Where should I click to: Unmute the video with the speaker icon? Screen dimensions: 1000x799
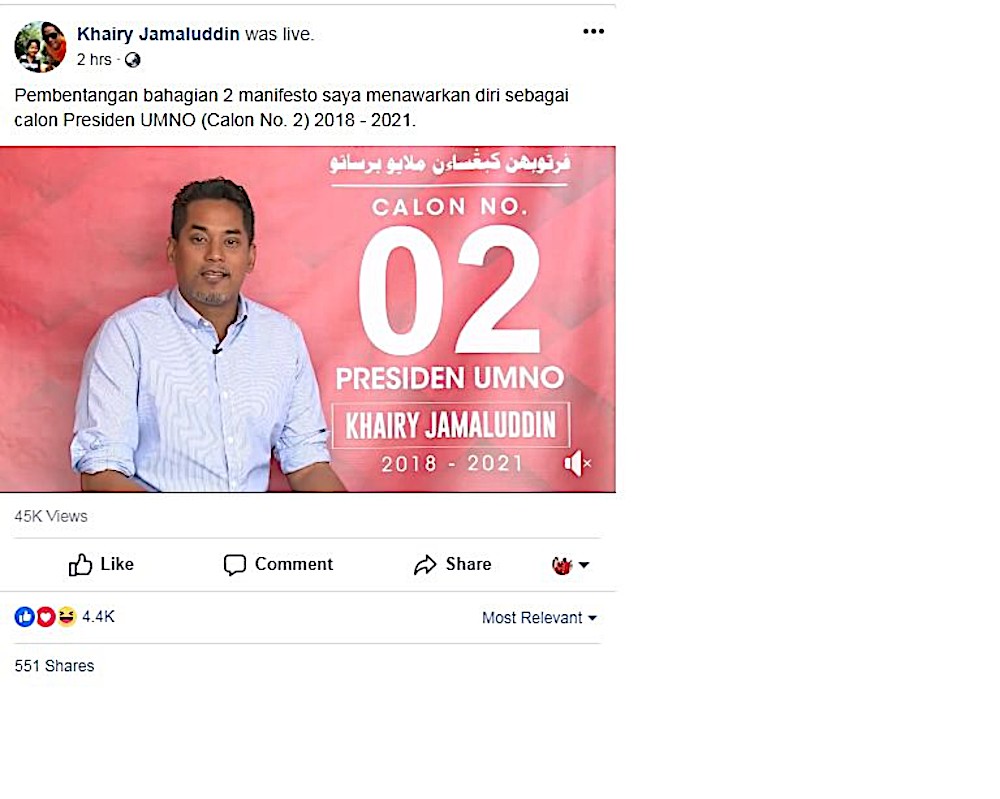pos(577,463)
